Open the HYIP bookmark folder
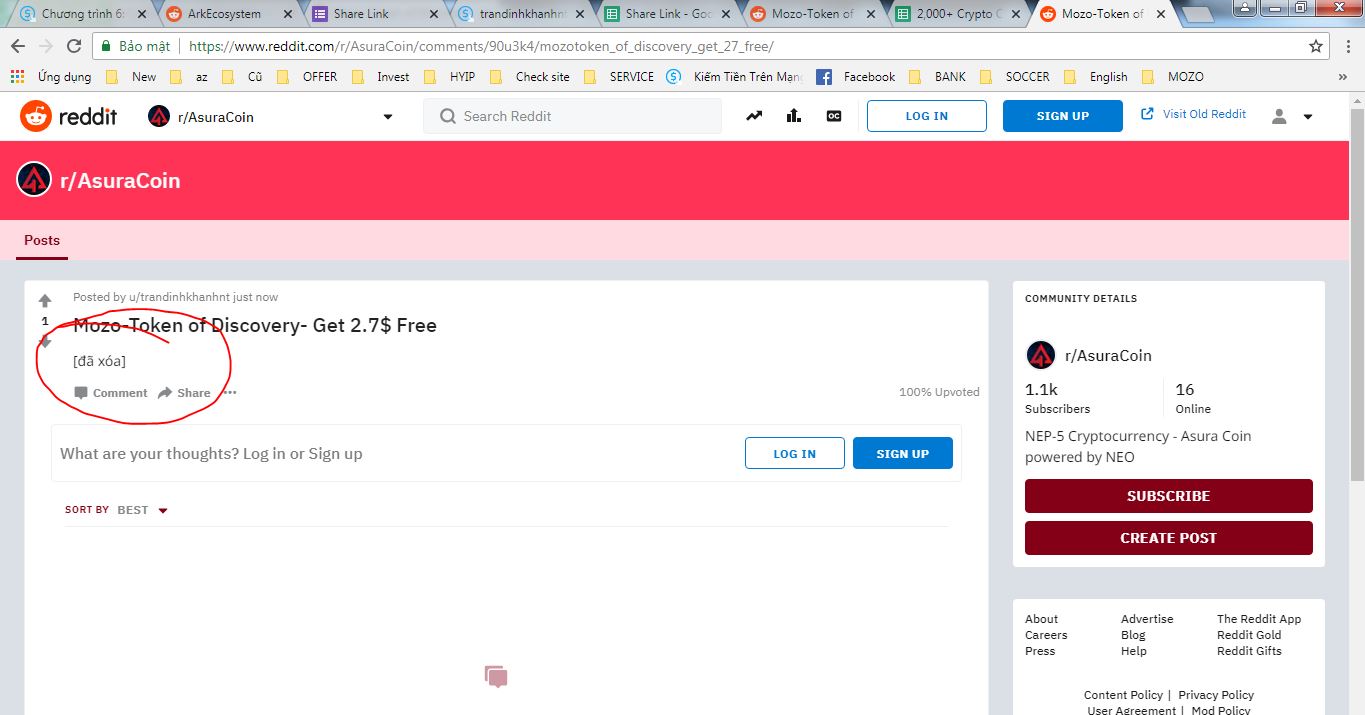 coord(451,77)
